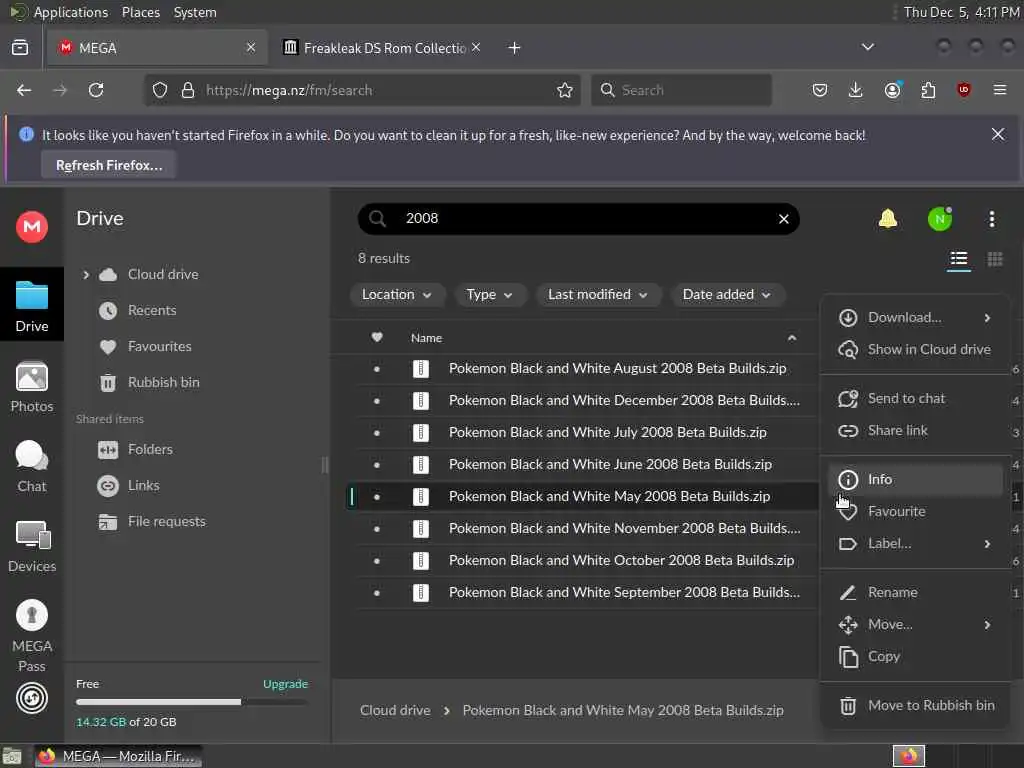Open the three-dot more menu
Image resolution: width=1024 pixels, height=768 pixels.
pos(991,219)
